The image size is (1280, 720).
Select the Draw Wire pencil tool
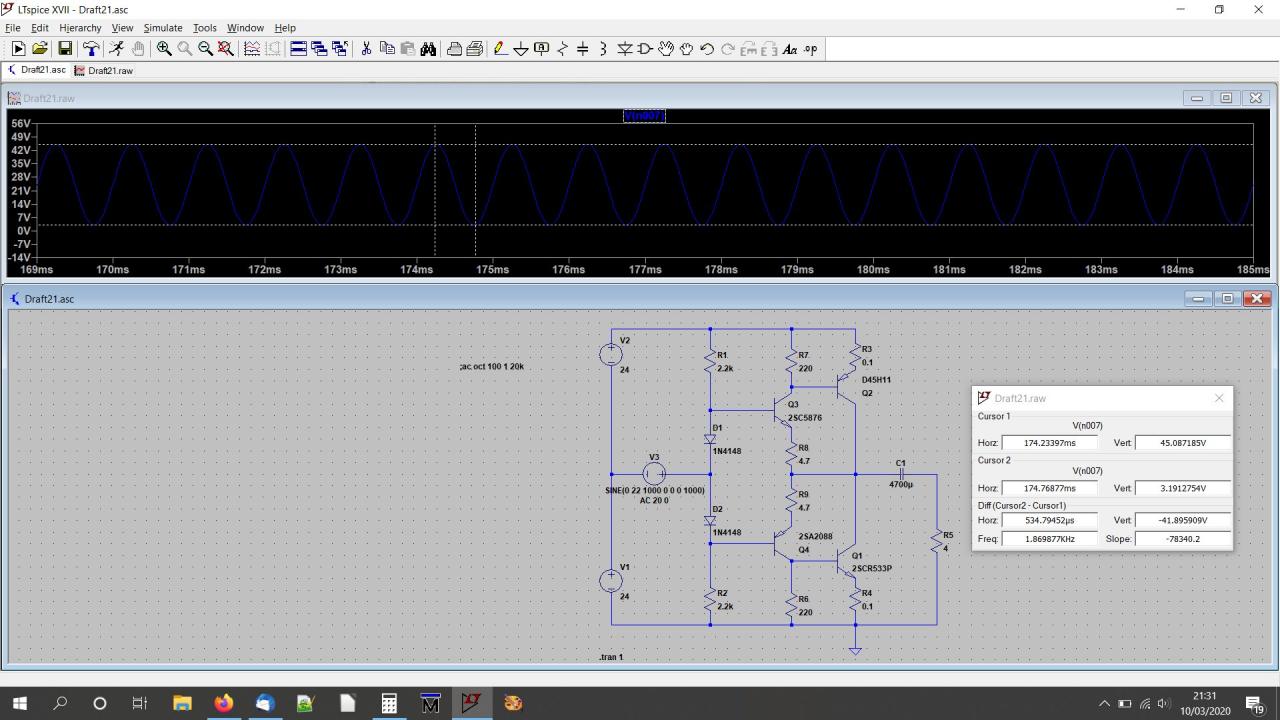pos(500,49)
